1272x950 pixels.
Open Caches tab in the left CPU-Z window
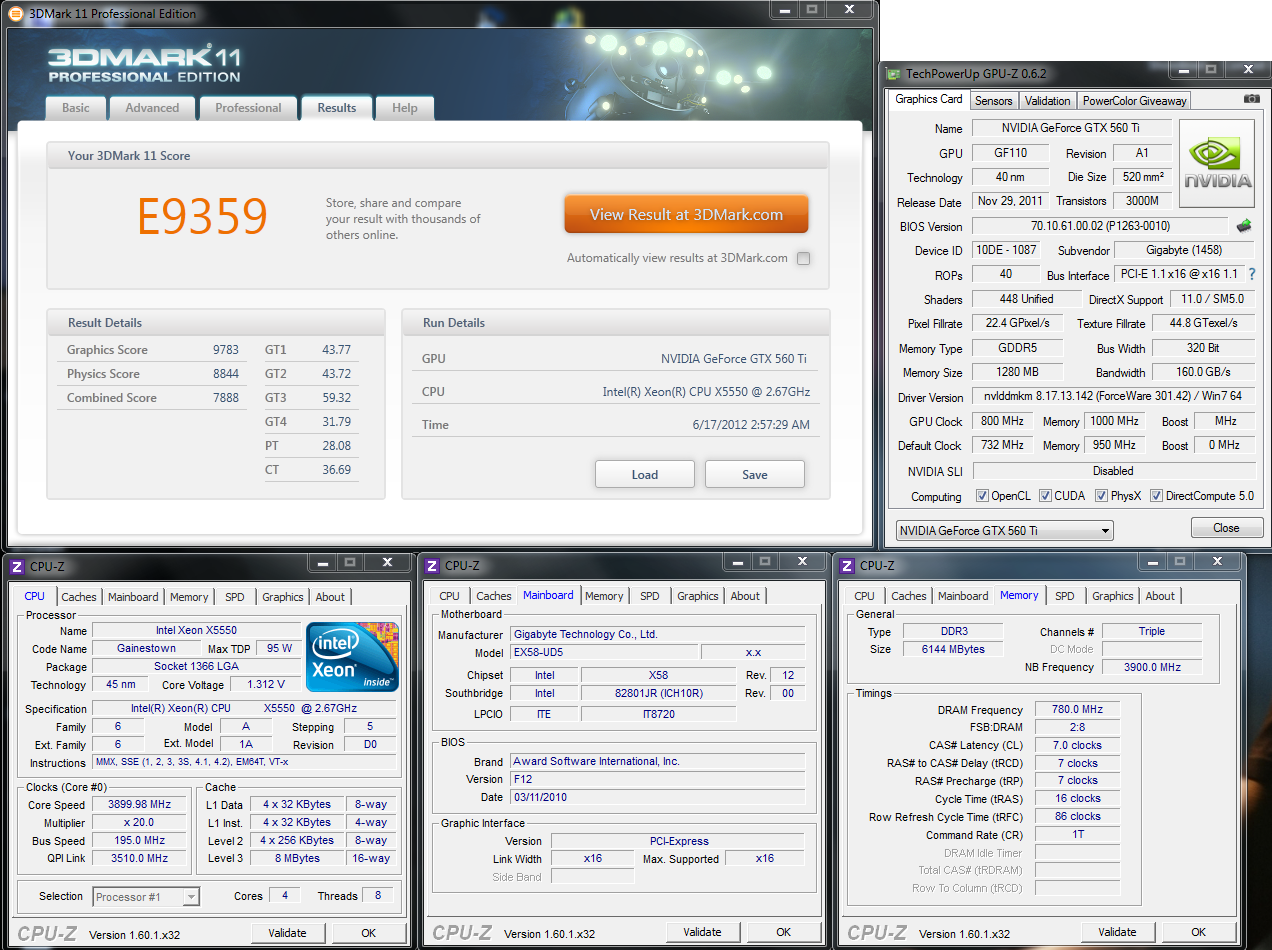(79, 596)
